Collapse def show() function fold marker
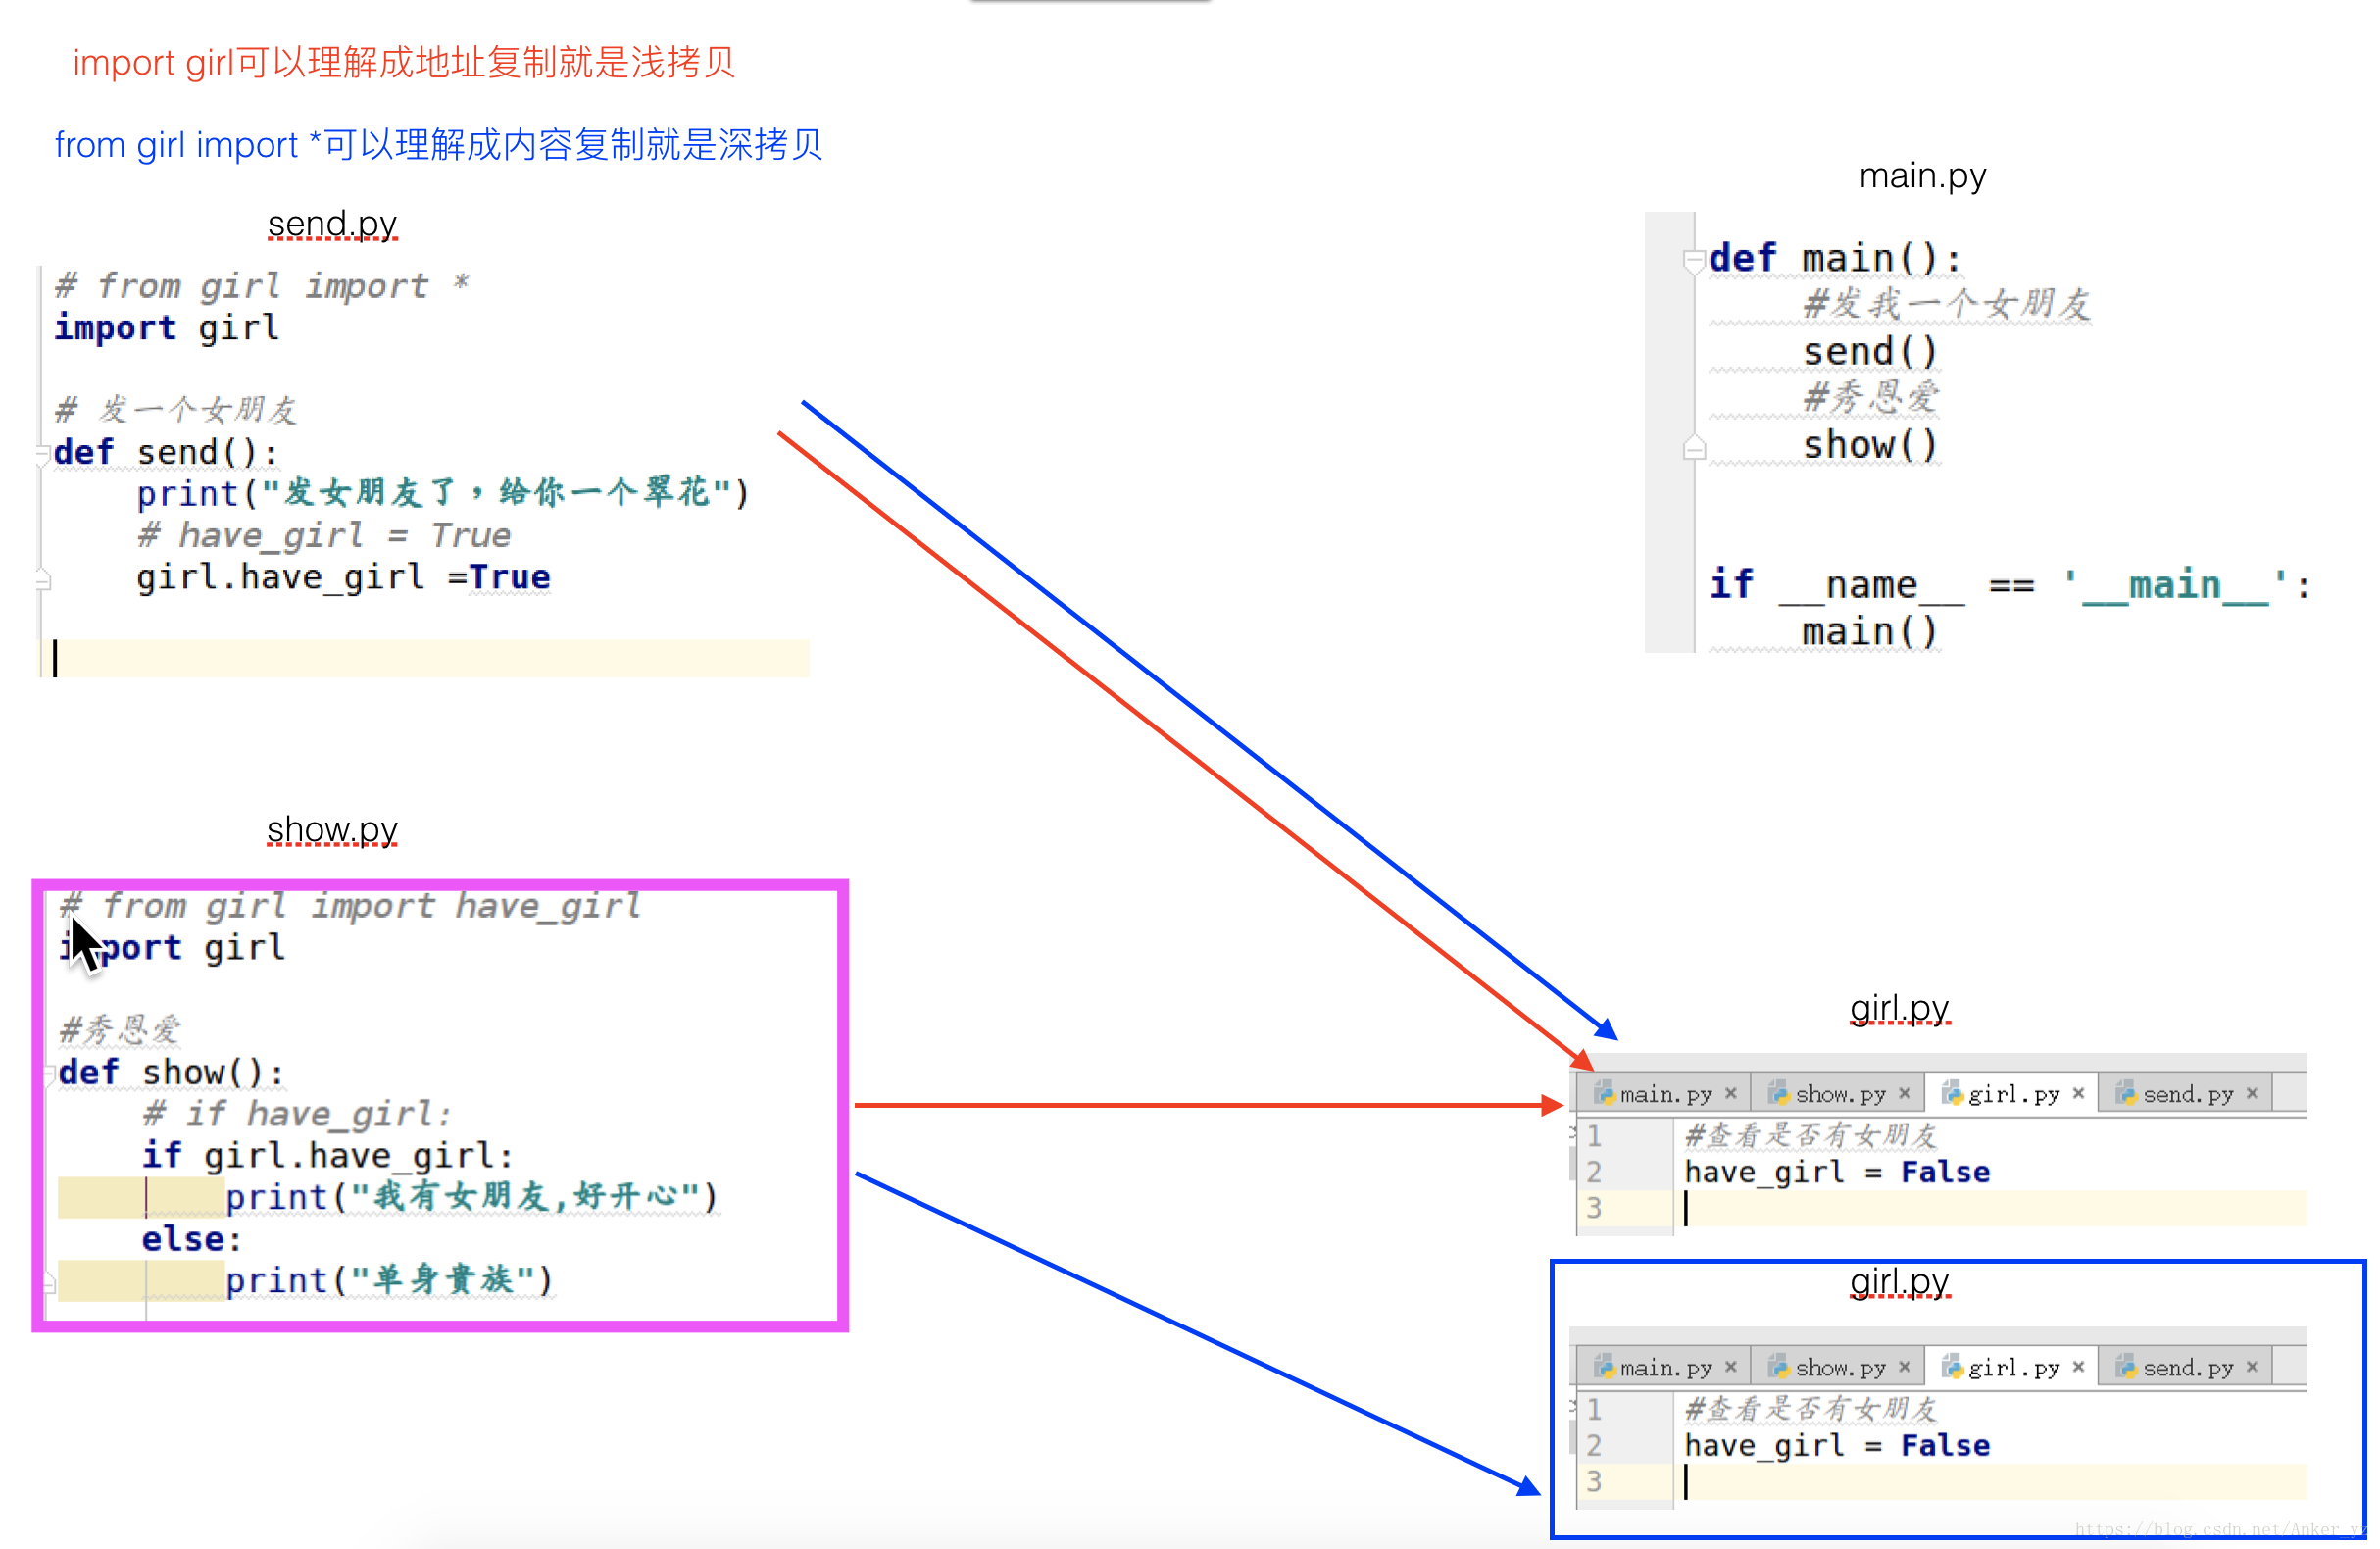The image size is (2380, 1549). 50,1075
